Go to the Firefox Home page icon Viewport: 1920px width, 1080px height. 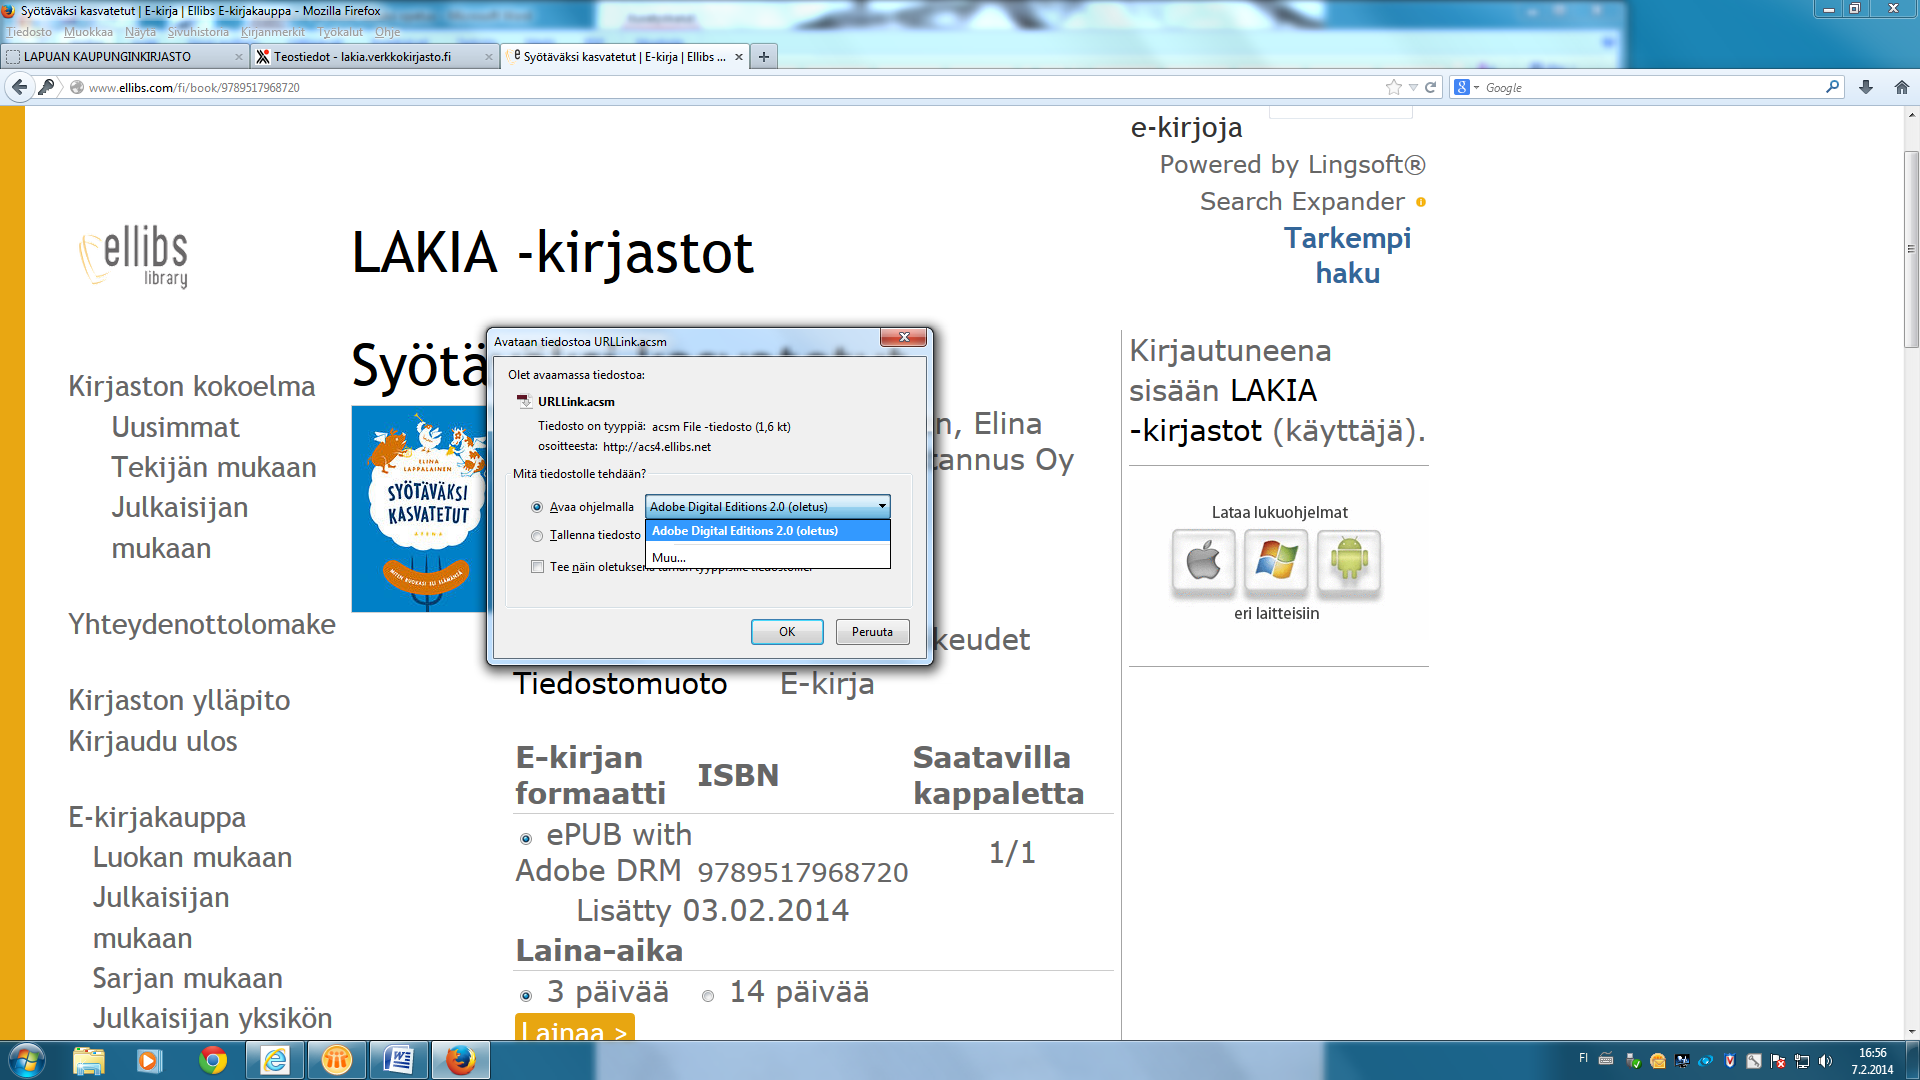point(1901,87)
